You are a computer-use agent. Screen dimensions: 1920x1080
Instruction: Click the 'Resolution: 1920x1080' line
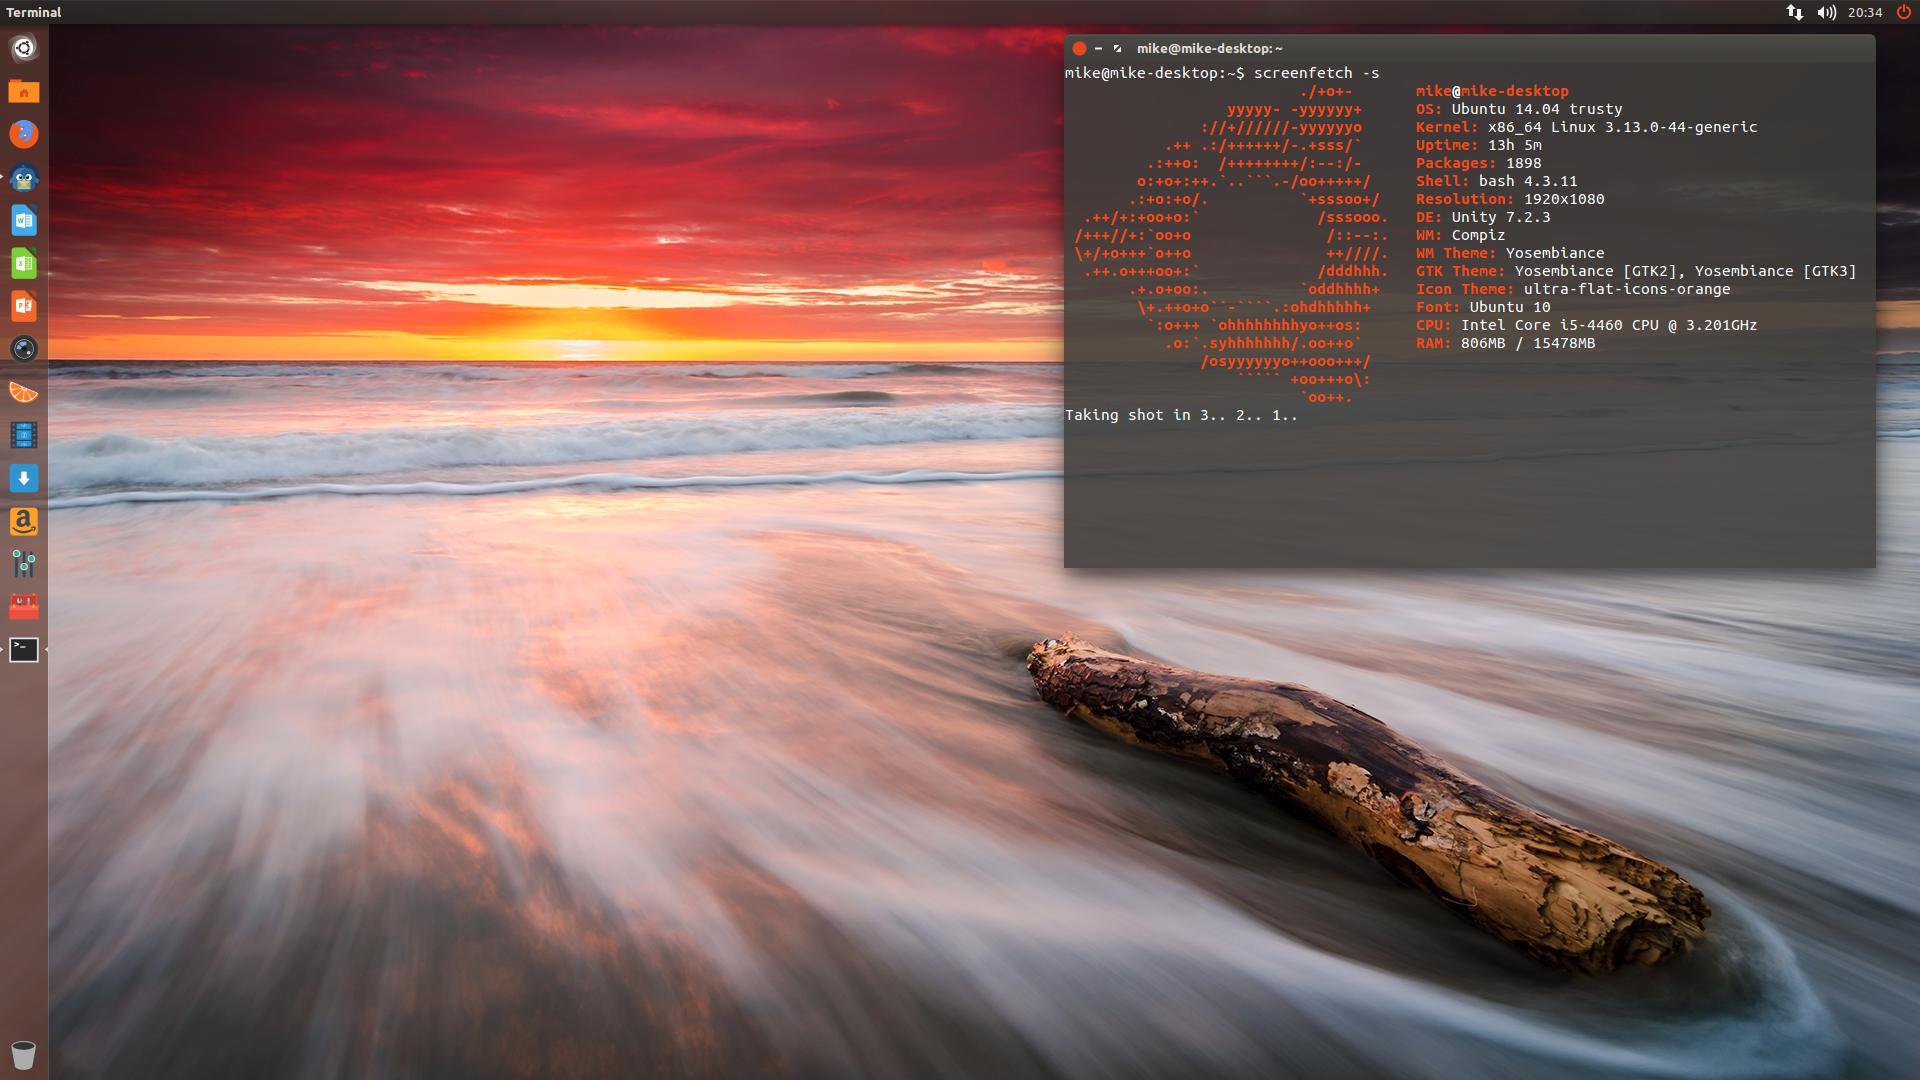tap(1510, 199)
